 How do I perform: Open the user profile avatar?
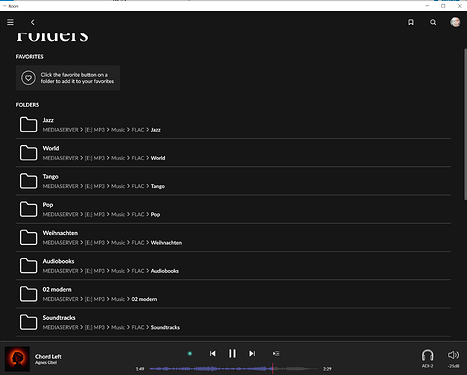tap(455, 22)
